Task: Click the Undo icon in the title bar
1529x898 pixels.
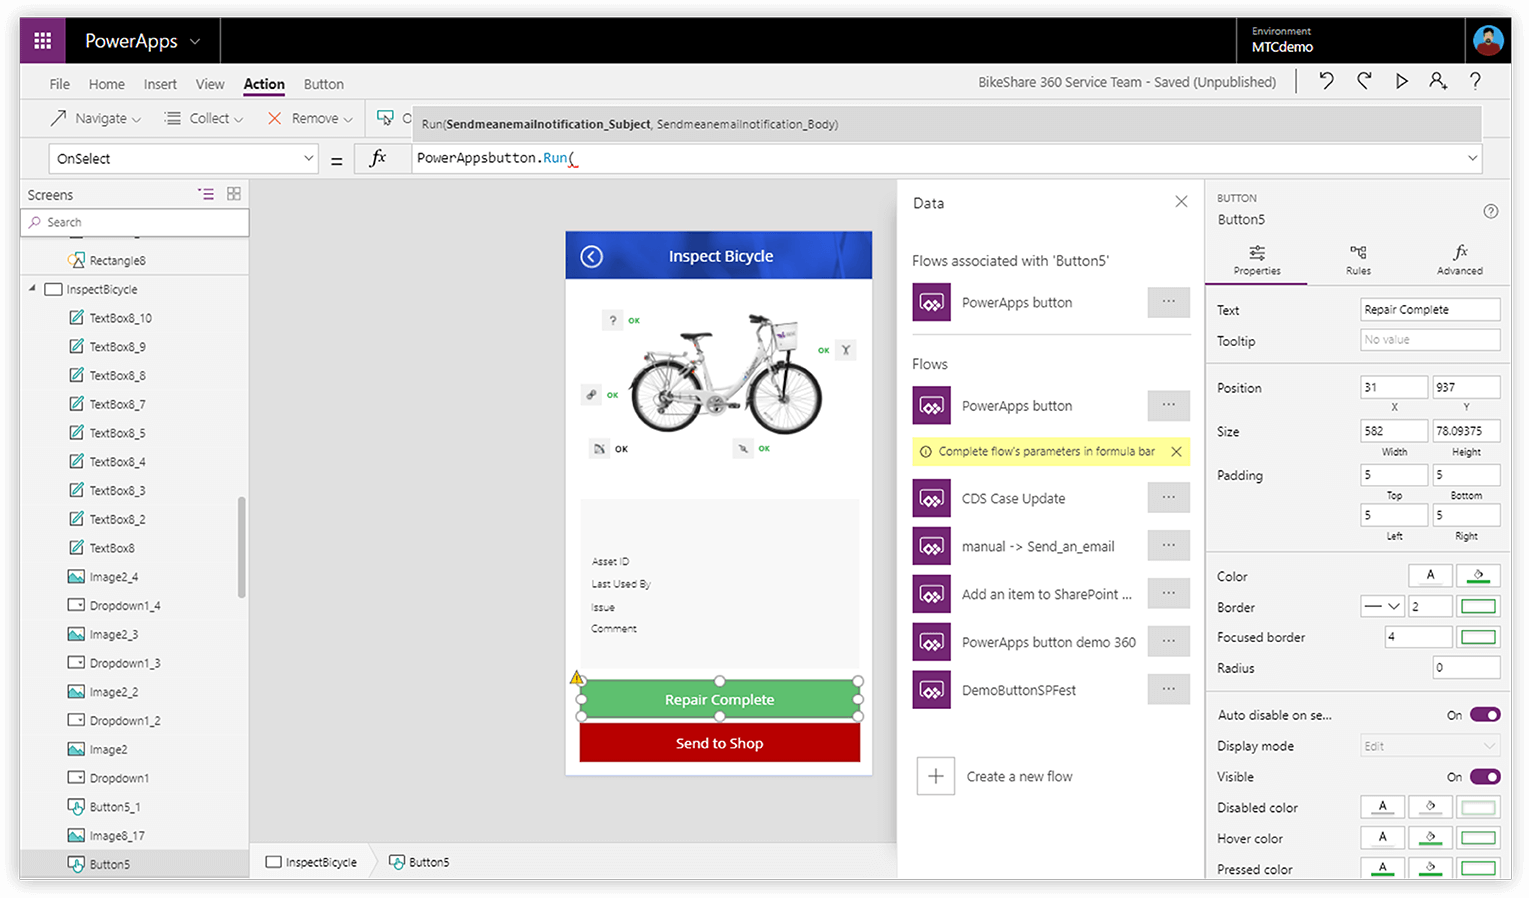Action: (x=1325, y=81)
